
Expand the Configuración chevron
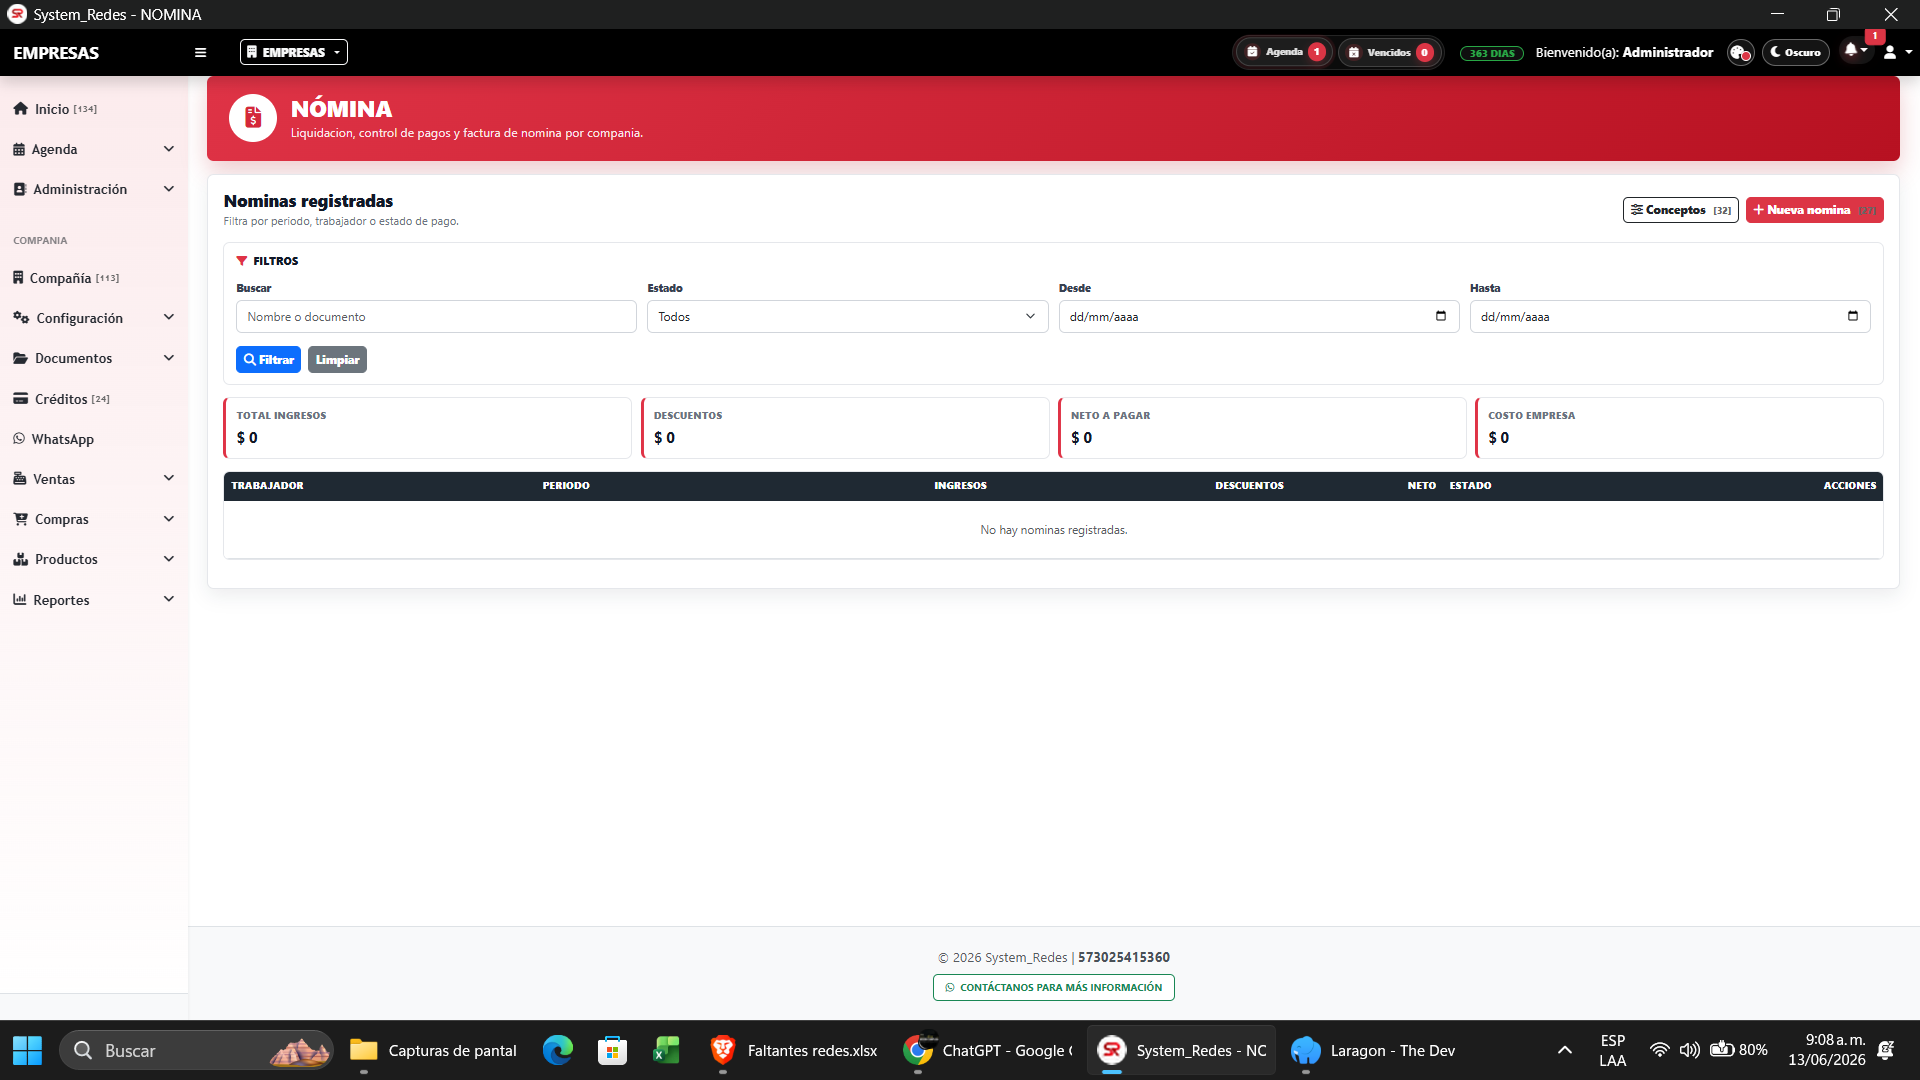(x=169, y=318)
